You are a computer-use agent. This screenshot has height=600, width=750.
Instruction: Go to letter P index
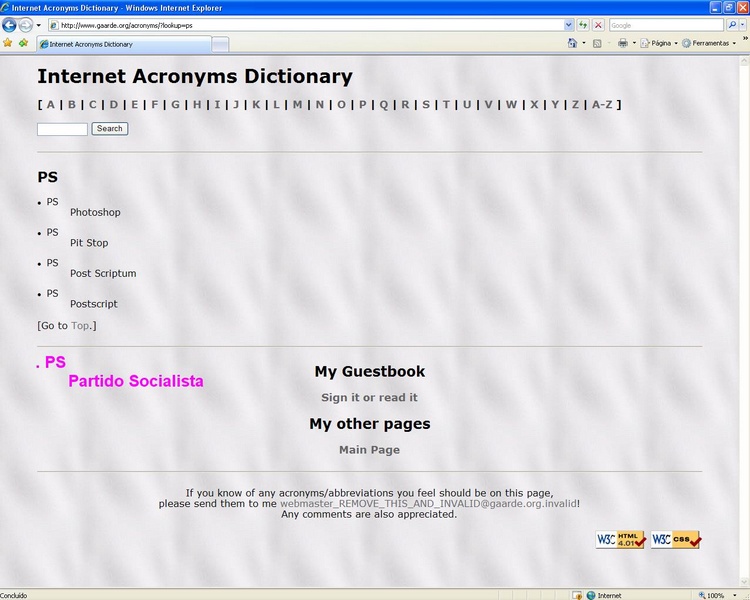coord(363,104)
